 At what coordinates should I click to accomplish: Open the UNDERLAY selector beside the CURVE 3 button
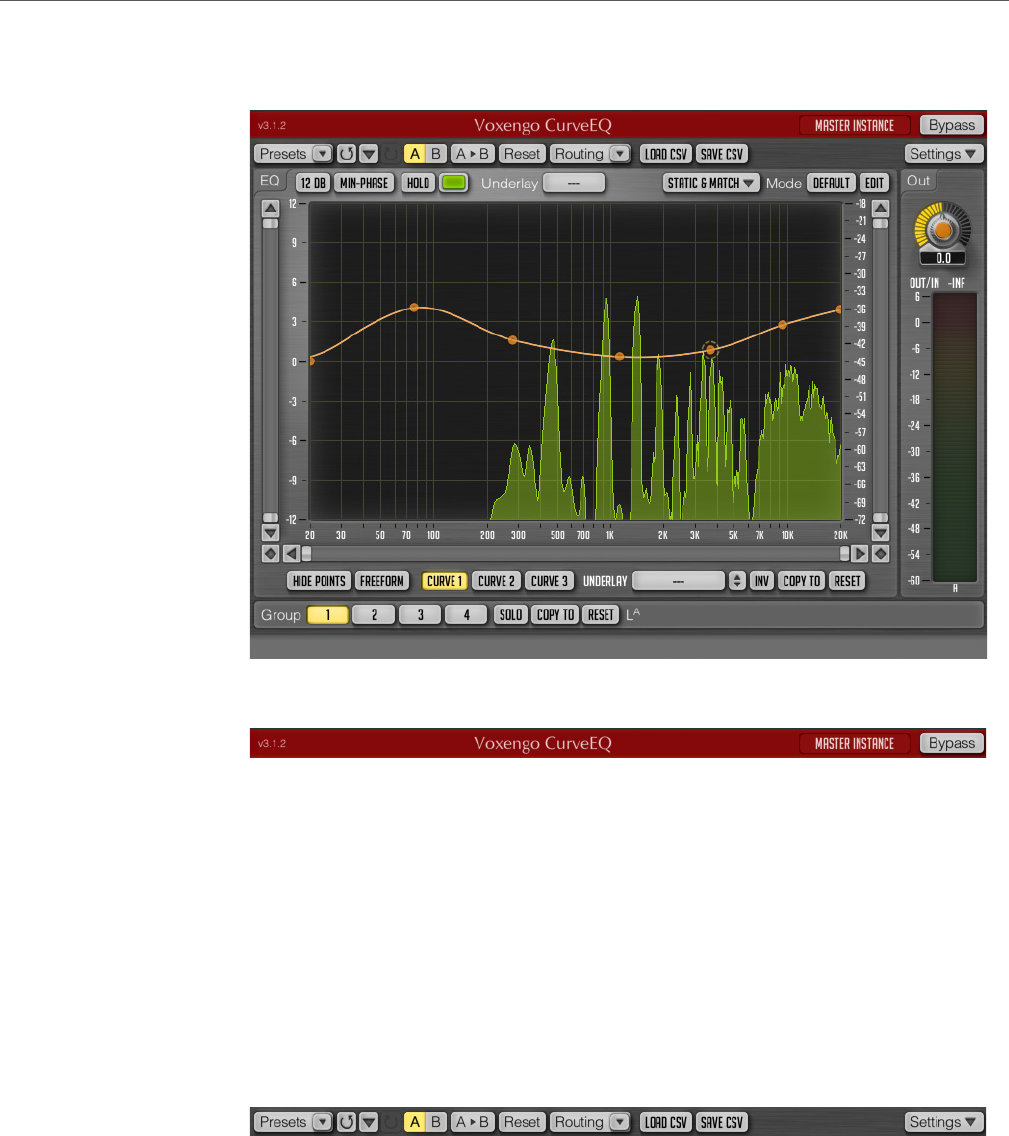pos(678,581)
